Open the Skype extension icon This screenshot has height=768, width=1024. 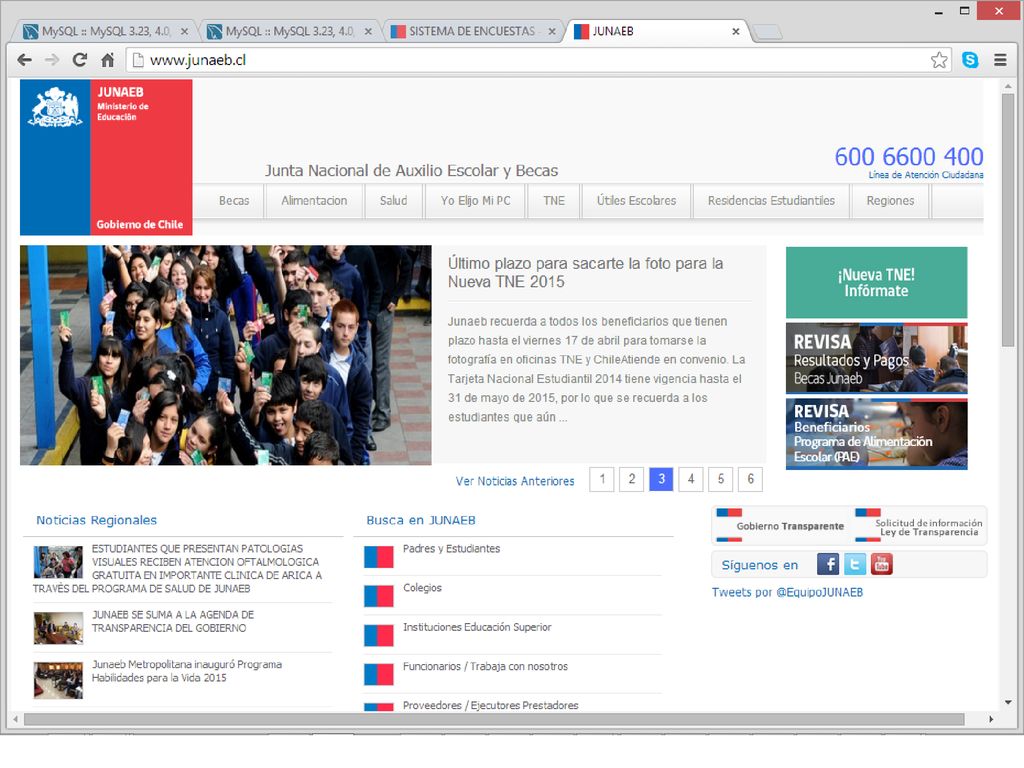tap(970, 60)
